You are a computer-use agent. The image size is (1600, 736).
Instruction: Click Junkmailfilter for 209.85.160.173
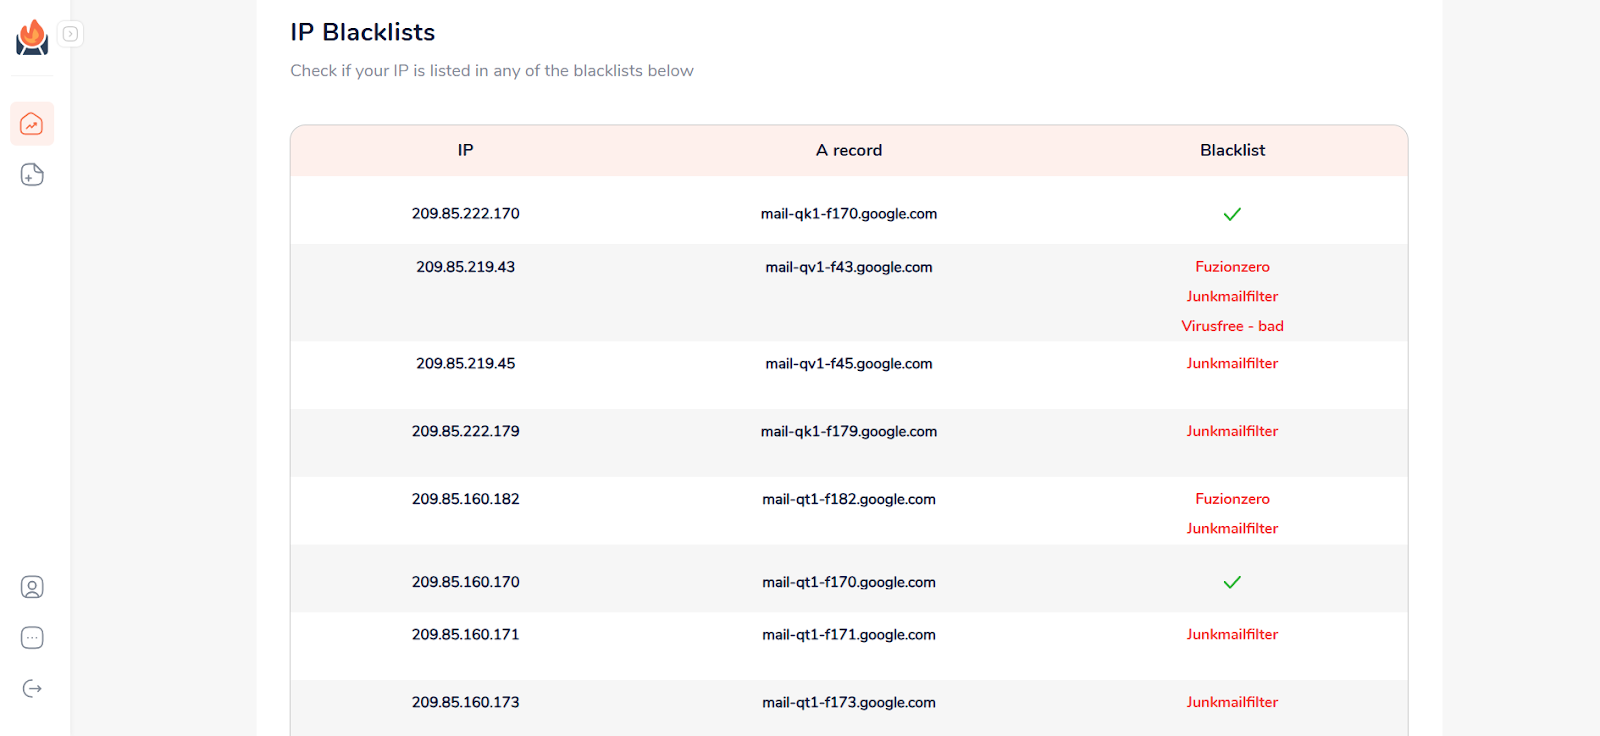tap(1232, 702)
